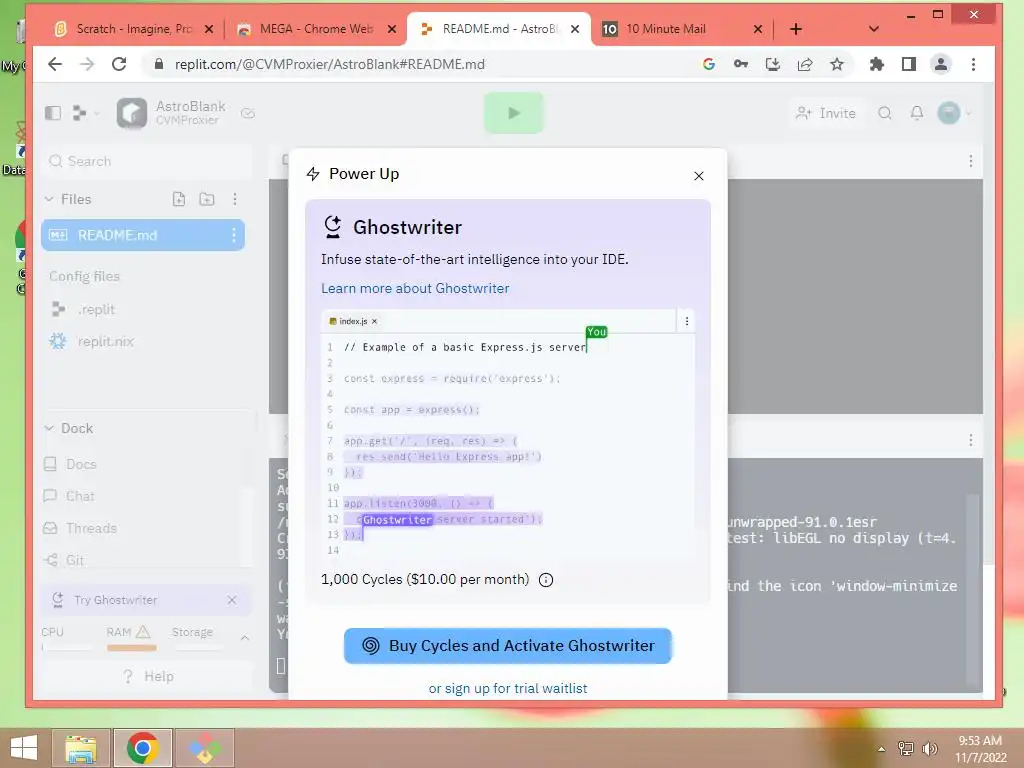Open the .replit config file
1024x768 pixels.
click(96, 309)
